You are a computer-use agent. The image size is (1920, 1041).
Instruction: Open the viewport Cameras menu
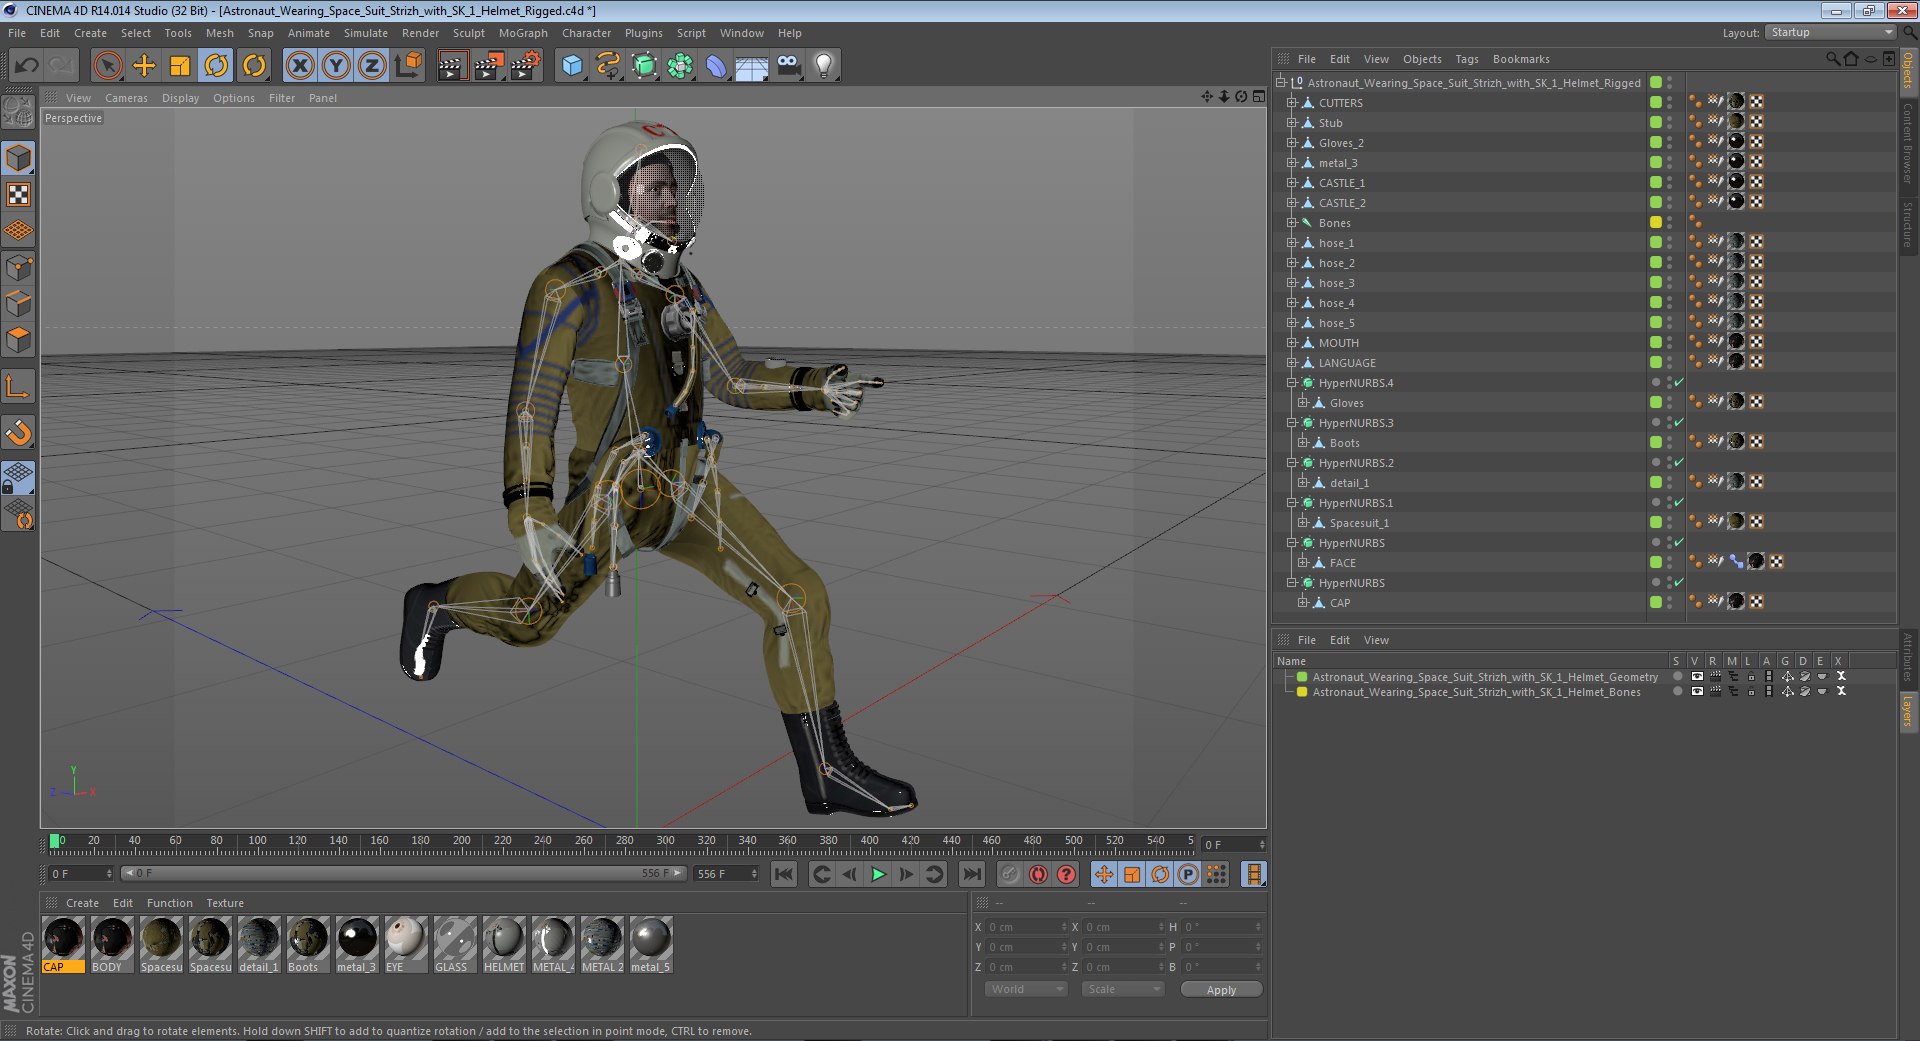[x=126, y=98]
